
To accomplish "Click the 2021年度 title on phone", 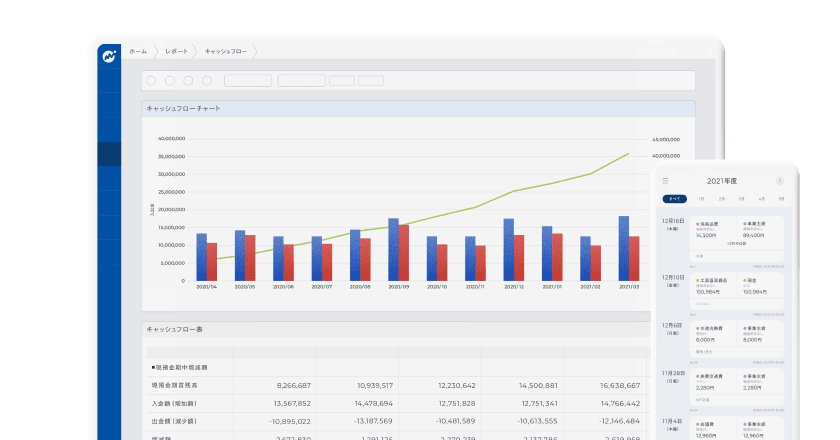I will 722,181.
